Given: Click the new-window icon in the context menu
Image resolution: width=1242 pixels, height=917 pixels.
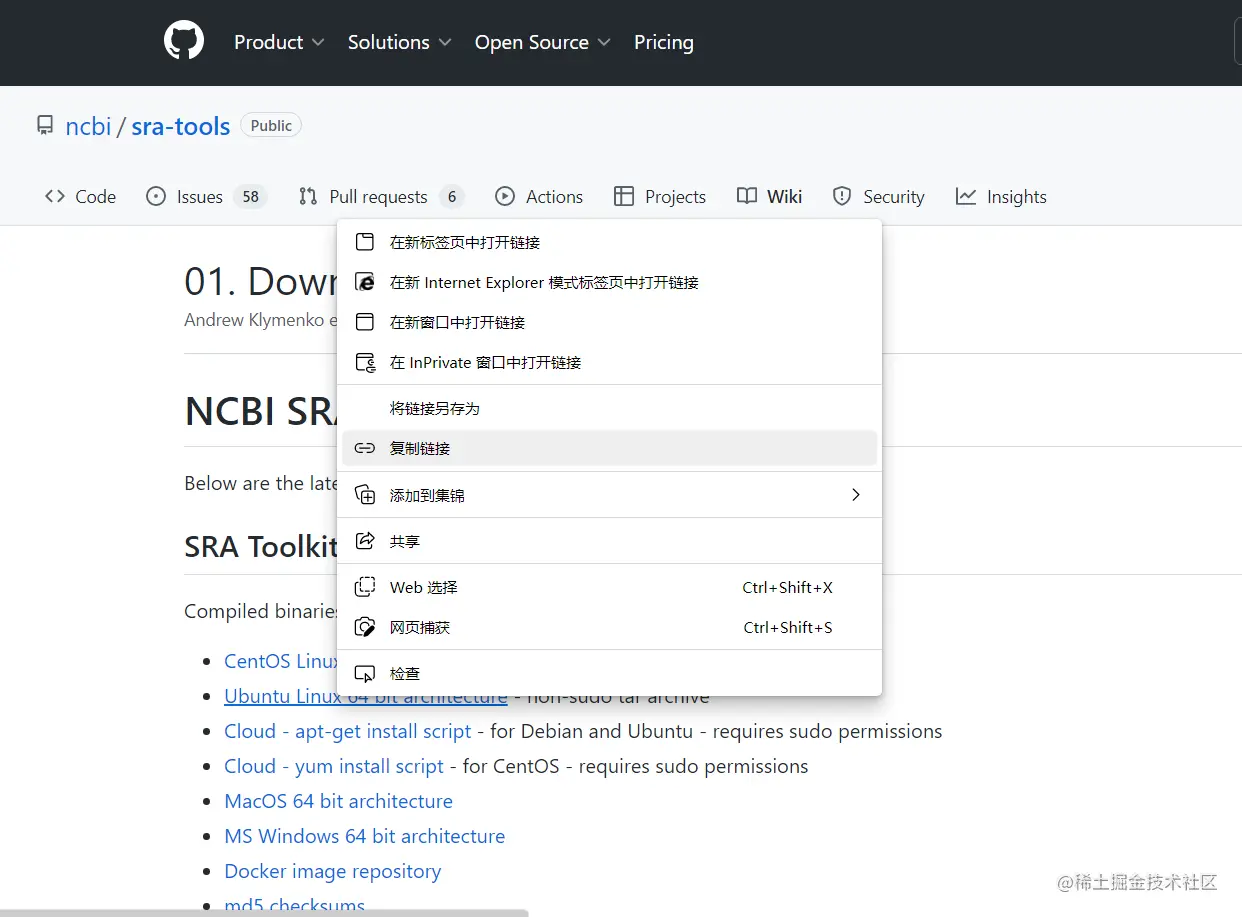Looking at the screenshot, I should [366, 322].
